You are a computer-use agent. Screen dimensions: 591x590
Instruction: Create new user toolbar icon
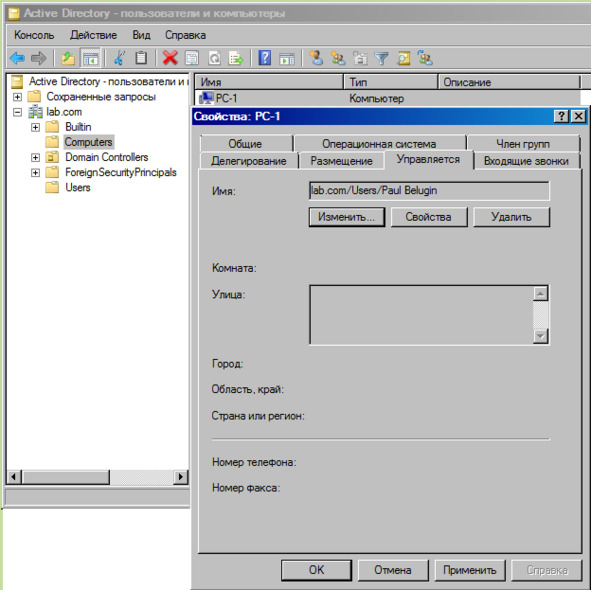[316, 58]
